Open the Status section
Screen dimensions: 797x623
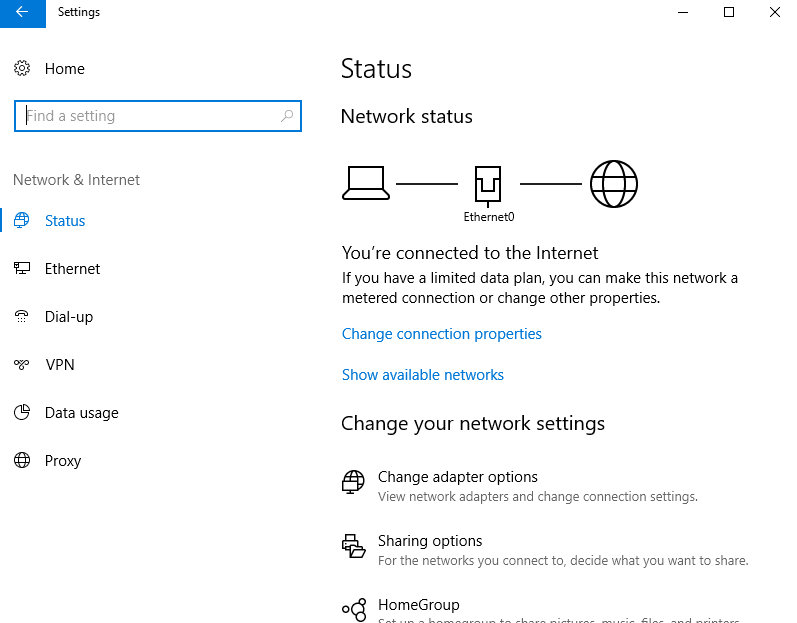pos(65,221)
